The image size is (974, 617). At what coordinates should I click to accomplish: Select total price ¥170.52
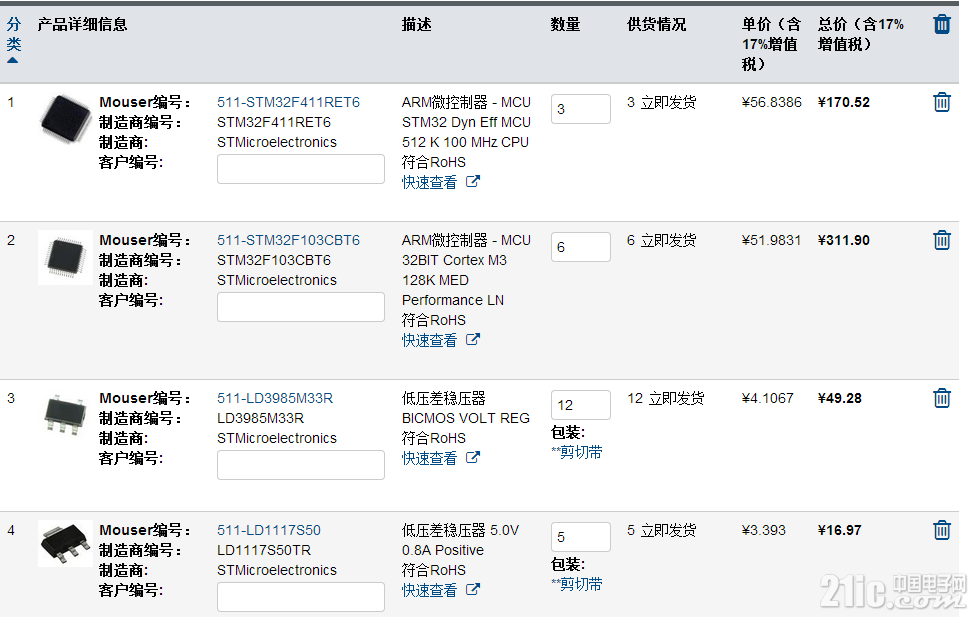point(844,102)
